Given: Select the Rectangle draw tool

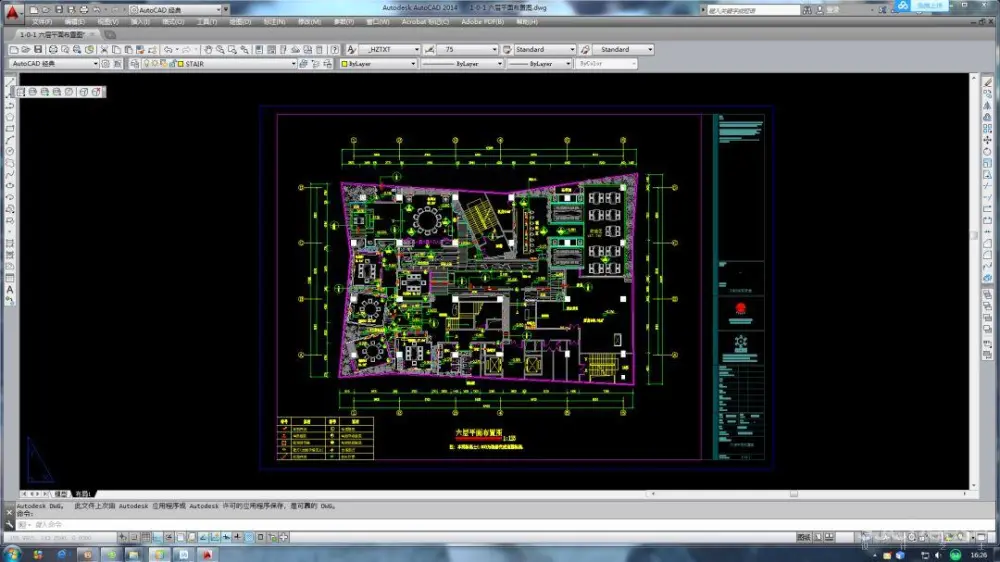Looking at the screenshot, I should coord(10,128).
